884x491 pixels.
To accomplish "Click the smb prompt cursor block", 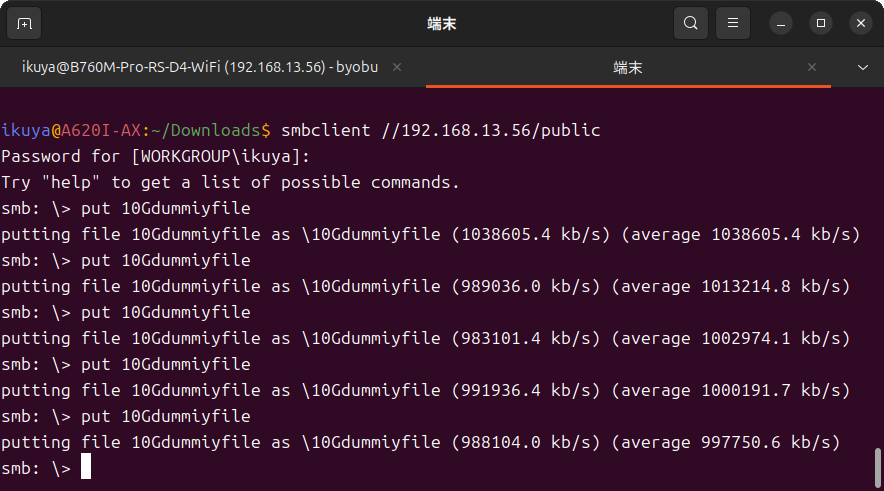I will click(86, 467).
